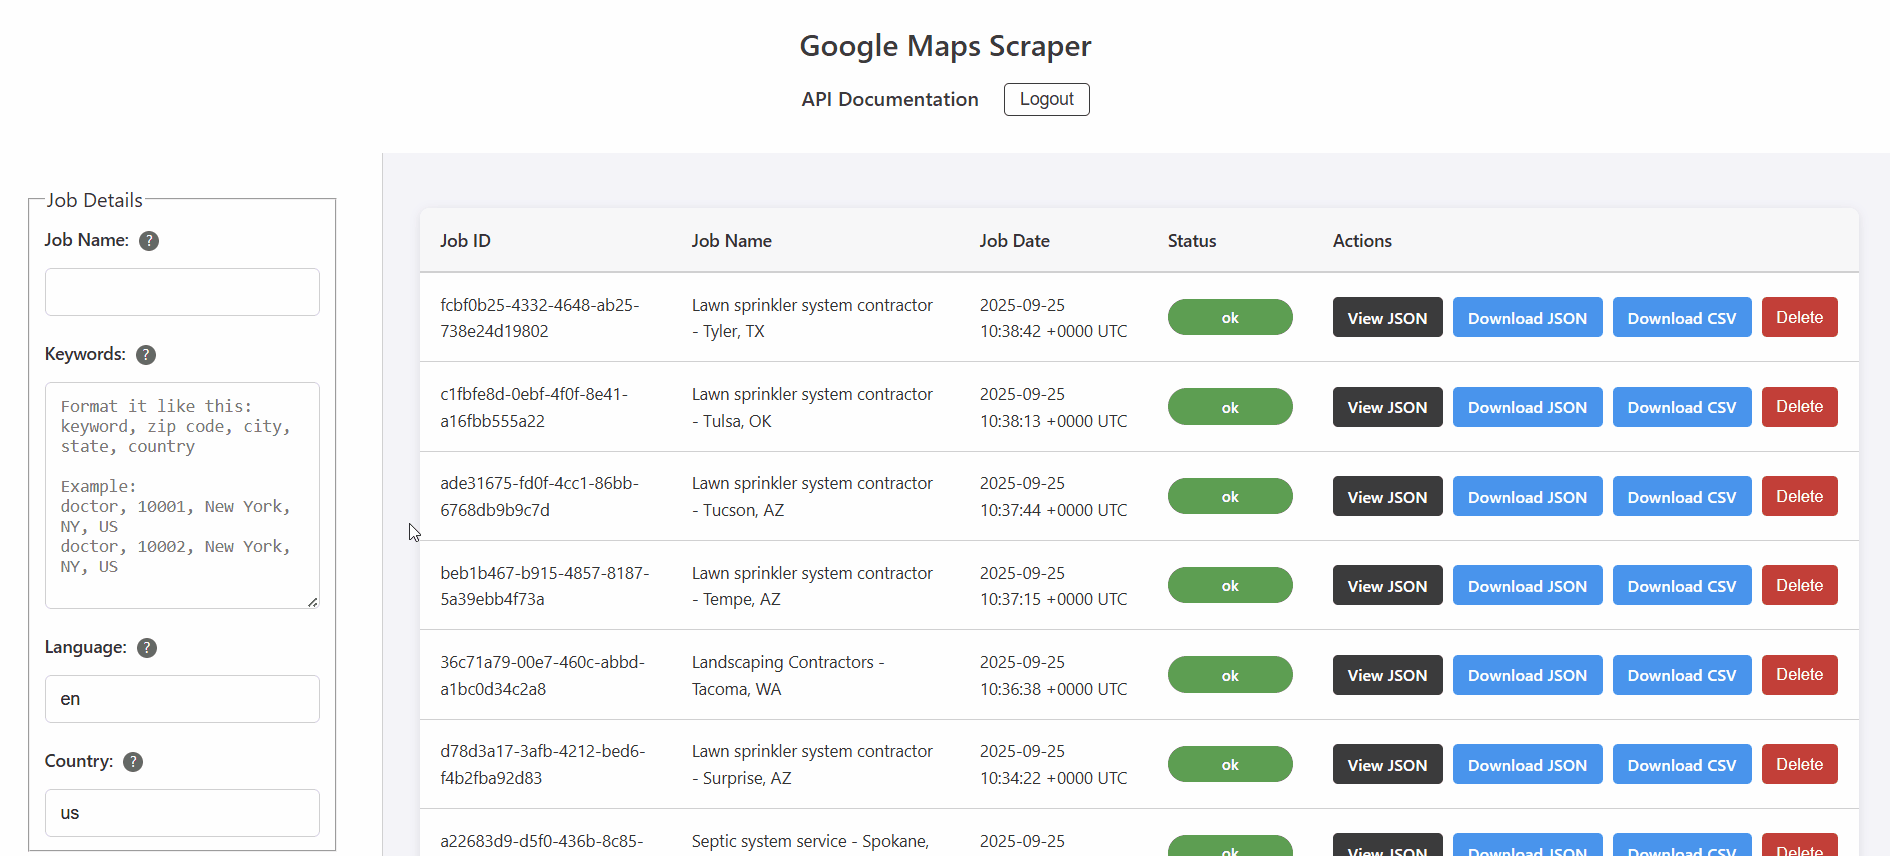Viewport: 1890px width, 856px height.
Task: Download CSV for the Tacoma, WA job
Action: (1682, 675)
